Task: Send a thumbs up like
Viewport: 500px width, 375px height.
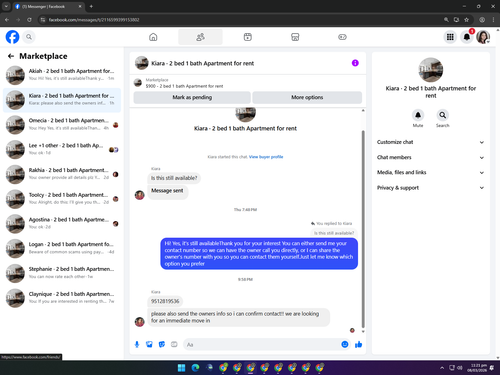Action: pos(359,344)
